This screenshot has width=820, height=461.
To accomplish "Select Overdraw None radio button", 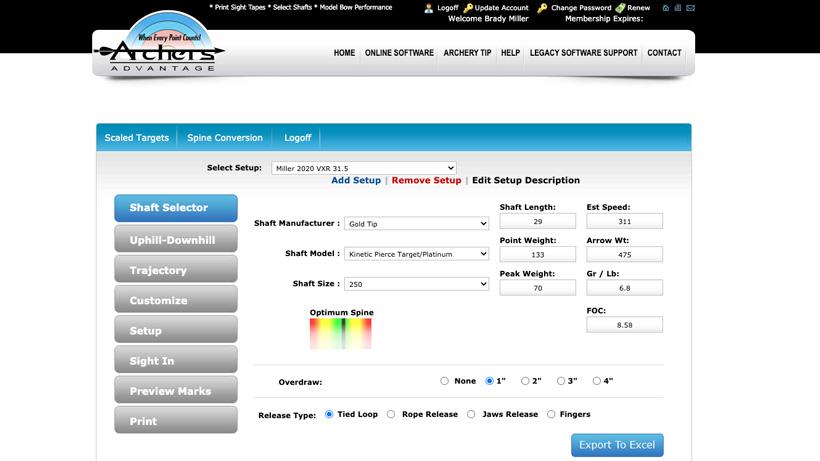I will tap(445, 381).
